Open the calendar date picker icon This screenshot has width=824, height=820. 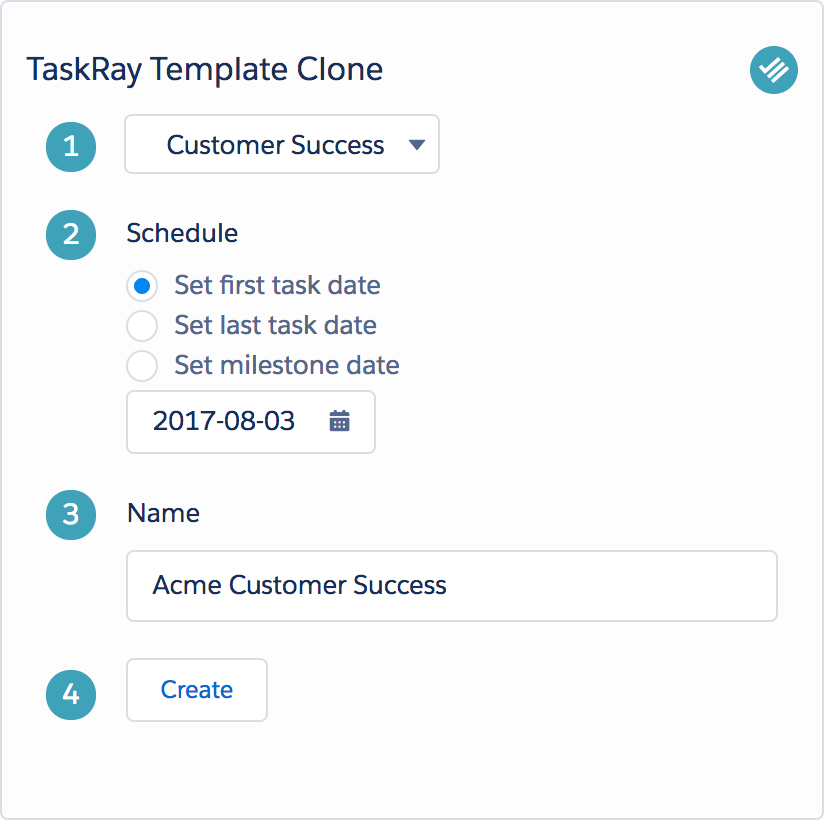tap(339, 421)
